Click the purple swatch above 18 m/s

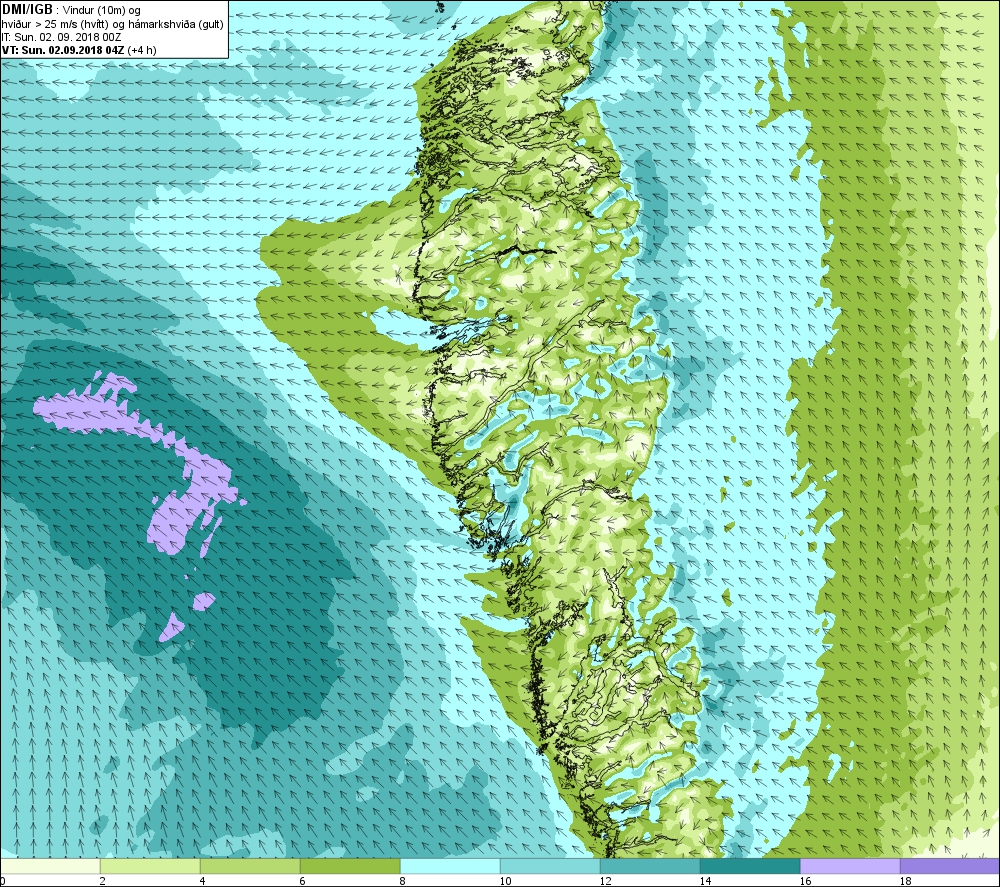pos(950,866)
